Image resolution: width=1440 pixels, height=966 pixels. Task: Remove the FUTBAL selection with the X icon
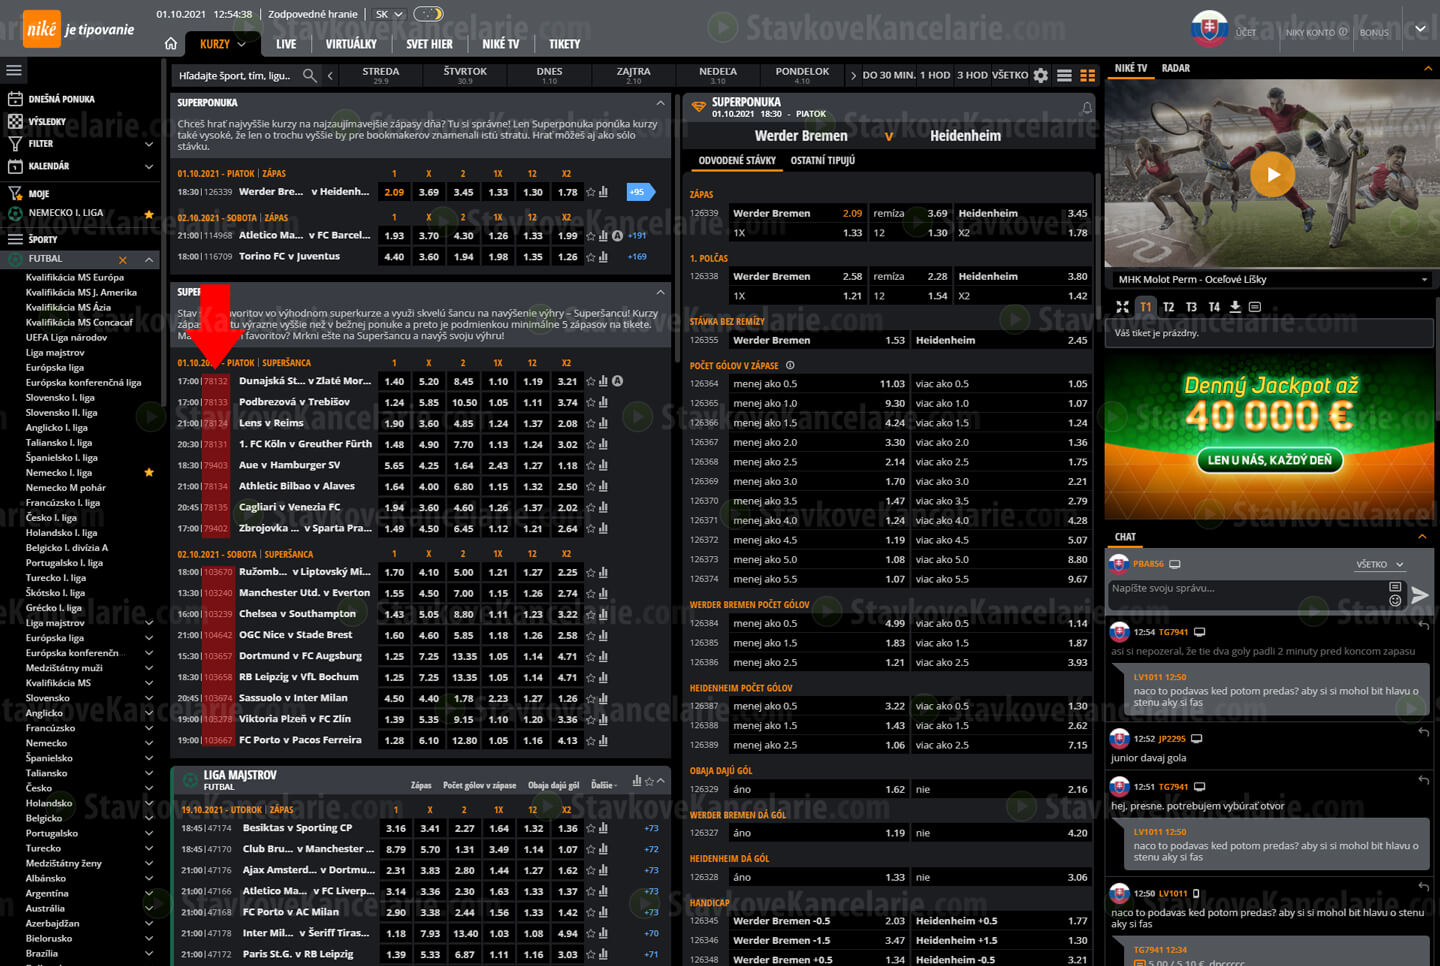tap(122, 259)
